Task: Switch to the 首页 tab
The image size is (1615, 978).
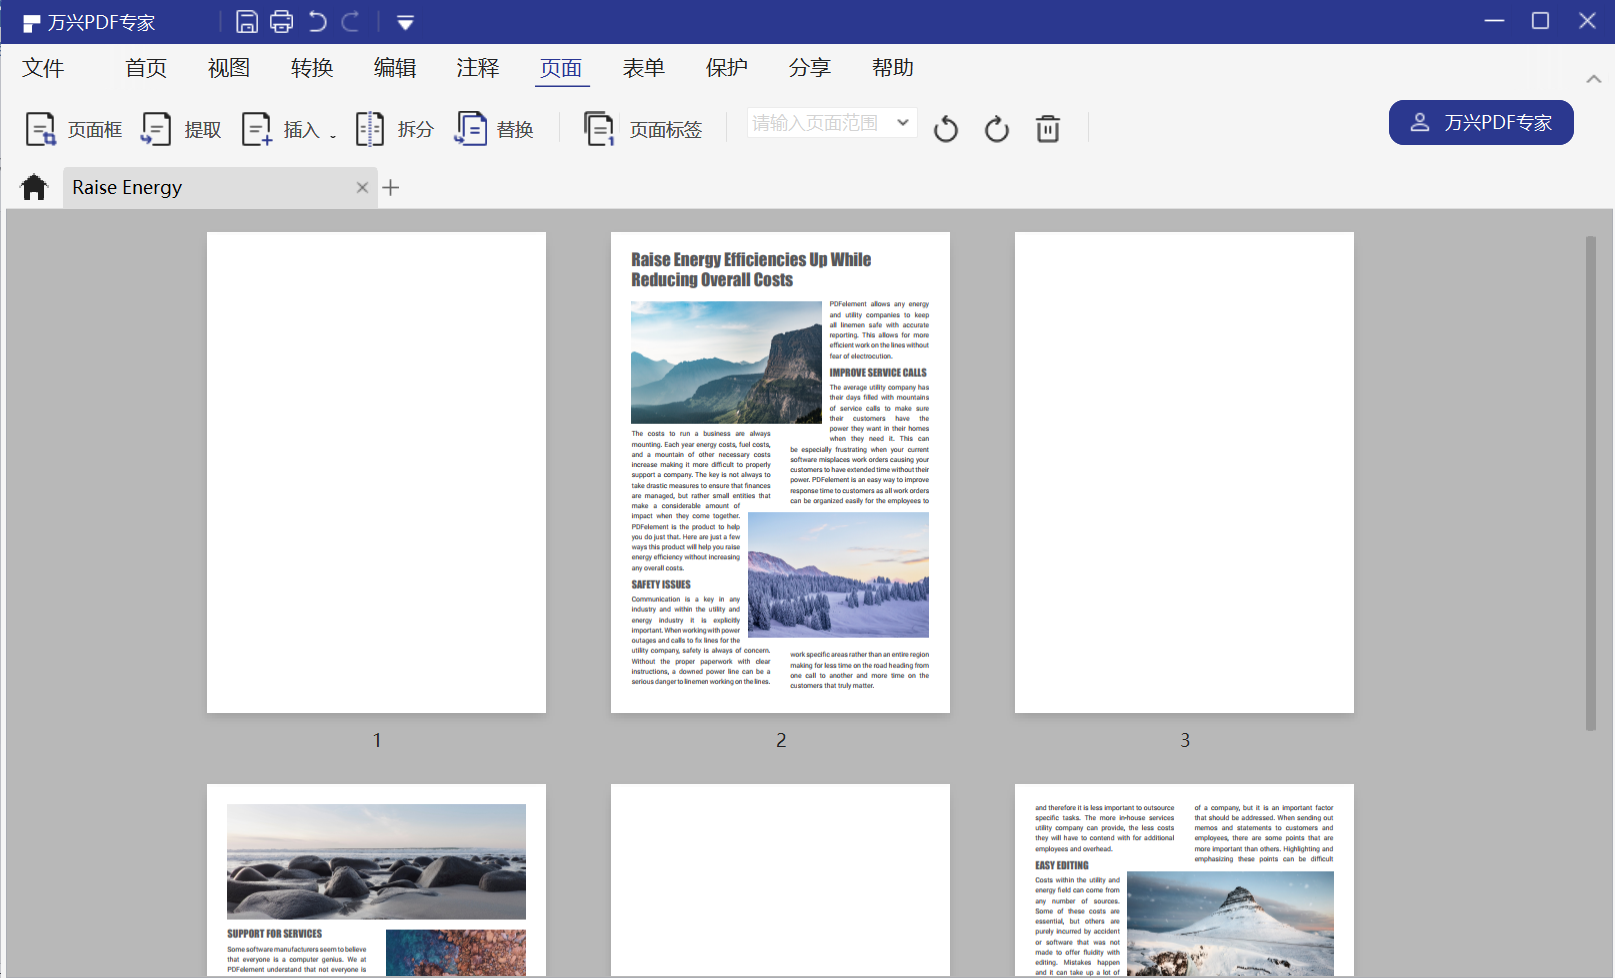Action: pos(146,67)
